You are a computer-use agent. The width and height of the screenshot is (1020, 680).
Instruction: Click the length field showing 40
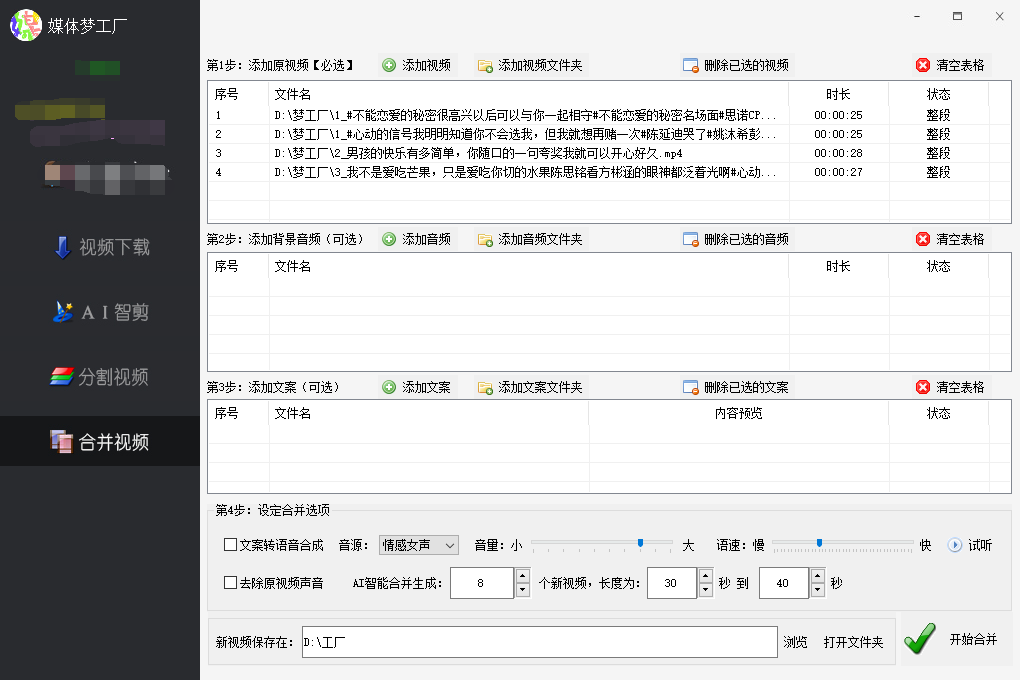(784, 583)
